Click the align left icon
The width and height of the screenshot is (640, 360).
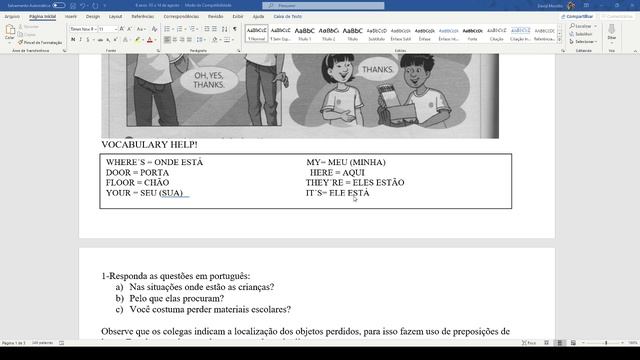click(x=167, y=40)
